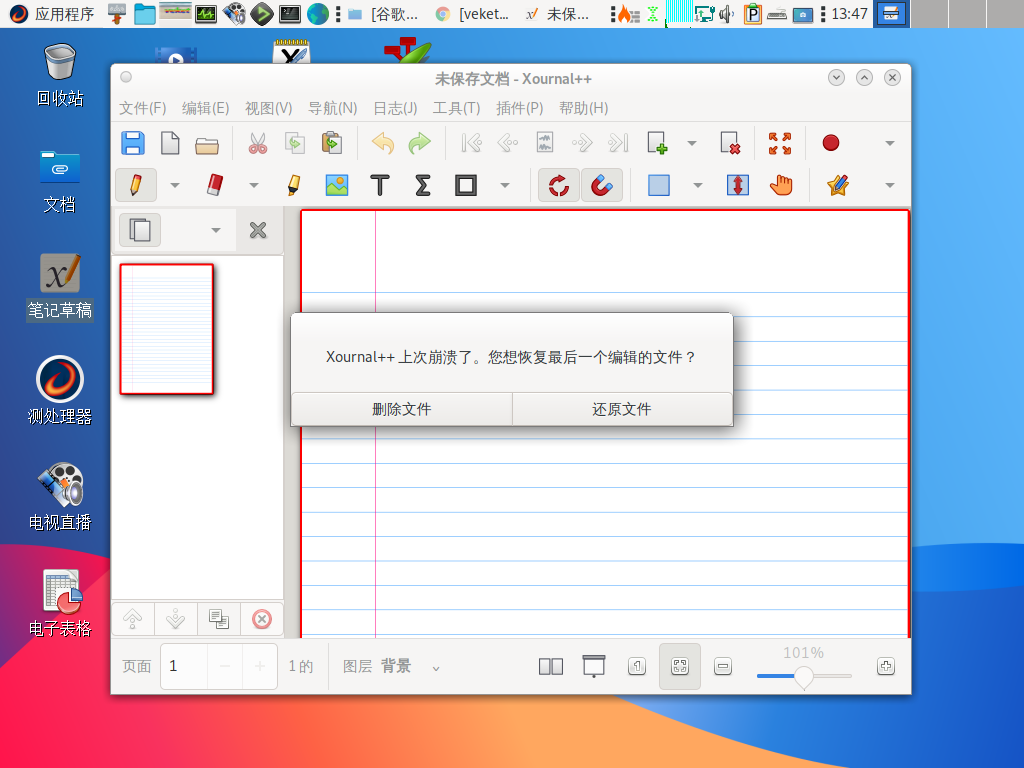1024x768 pixels.
Task: Open the sidebar preview type dropdown
Action: coord(216,230)
